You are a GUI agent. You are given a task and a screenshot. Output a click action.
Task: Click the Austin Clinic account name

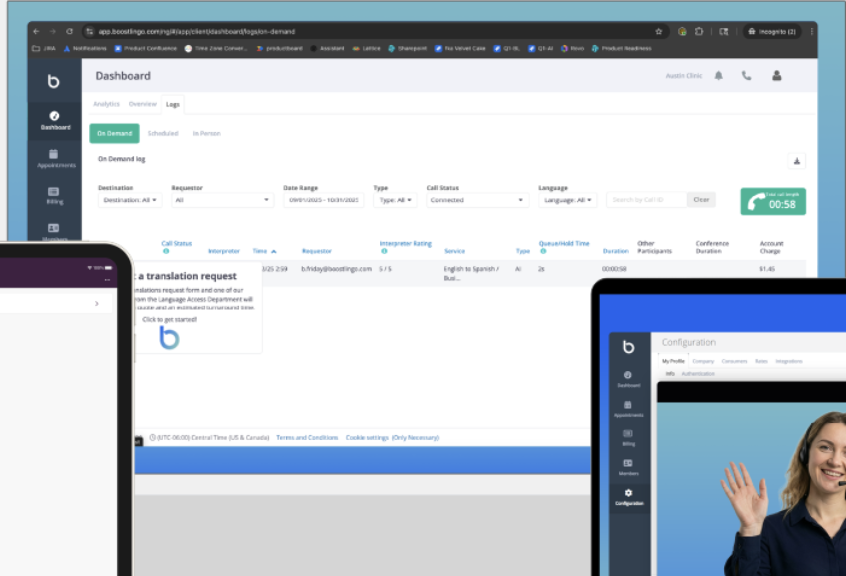(684, 76)
